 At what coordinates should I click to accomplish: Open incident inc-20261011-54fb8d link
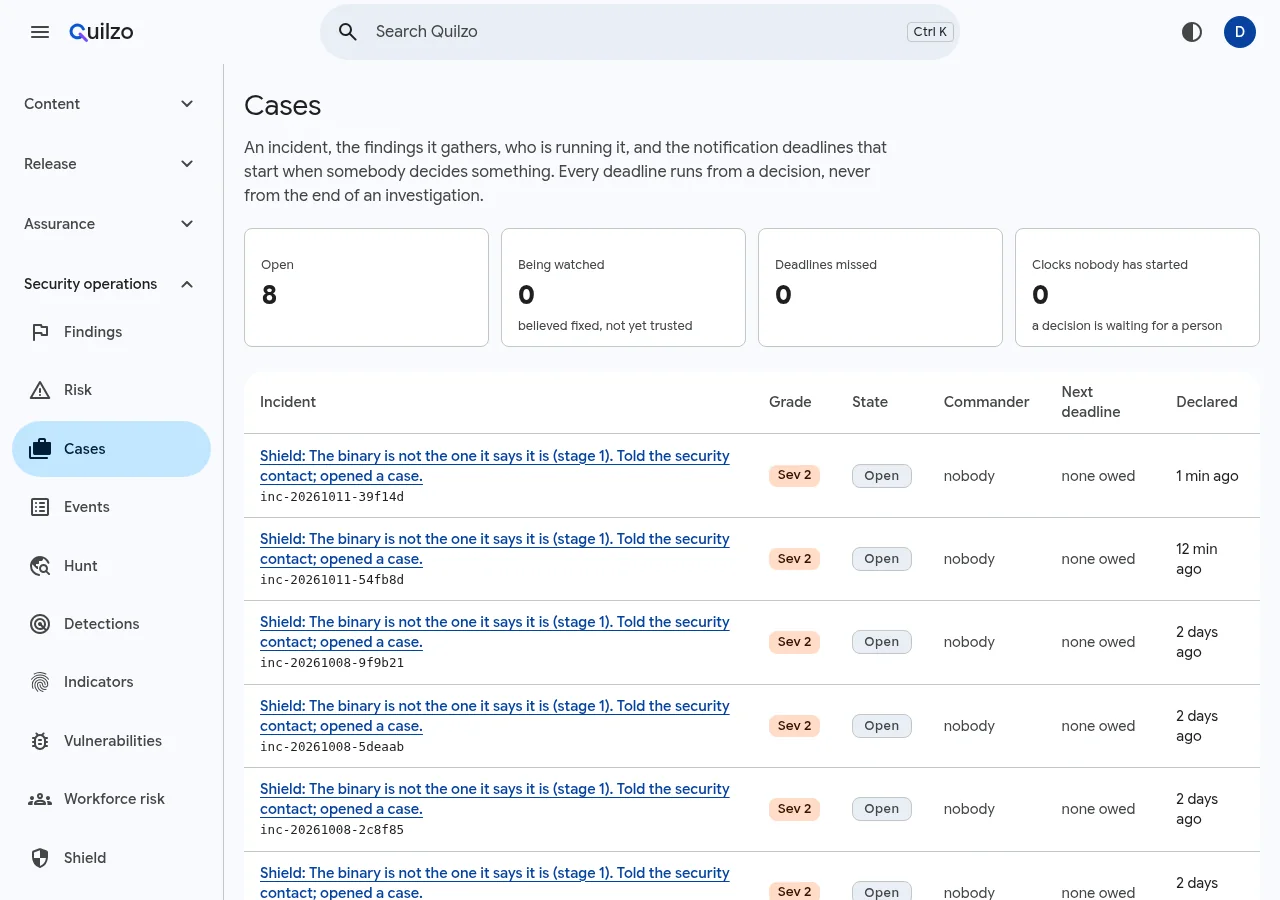[x=495, y=549]
